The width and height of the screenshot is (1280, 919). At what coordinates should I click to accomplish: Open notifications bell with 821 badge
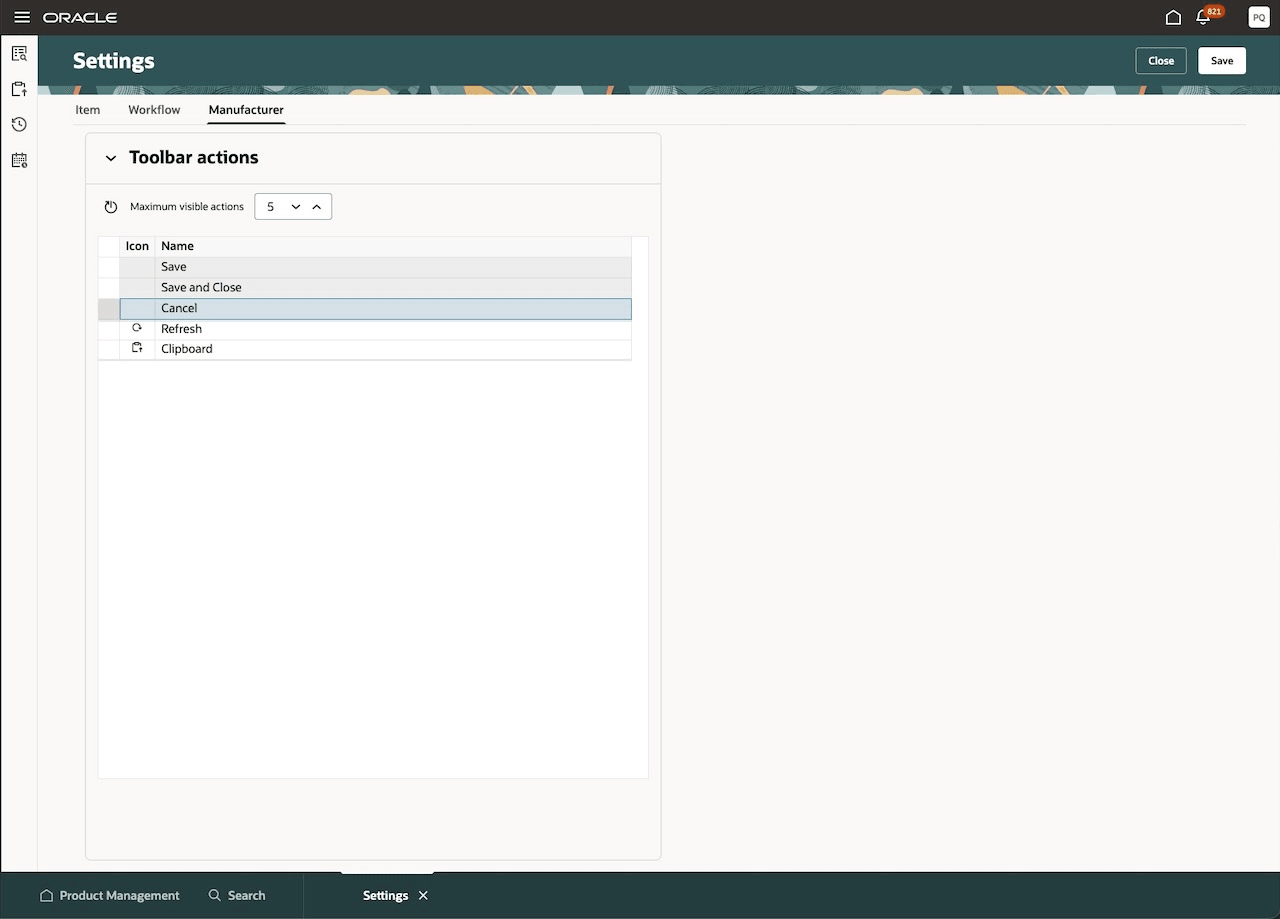pyautogui.click(x=1204, y=18)
